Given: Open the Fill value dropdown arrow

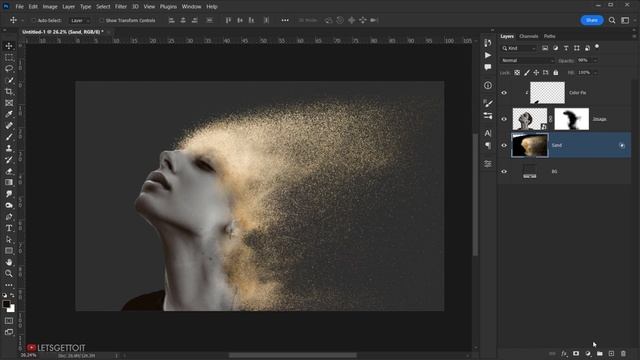Looking at the screenshot, I should click(x=595, y=73).
